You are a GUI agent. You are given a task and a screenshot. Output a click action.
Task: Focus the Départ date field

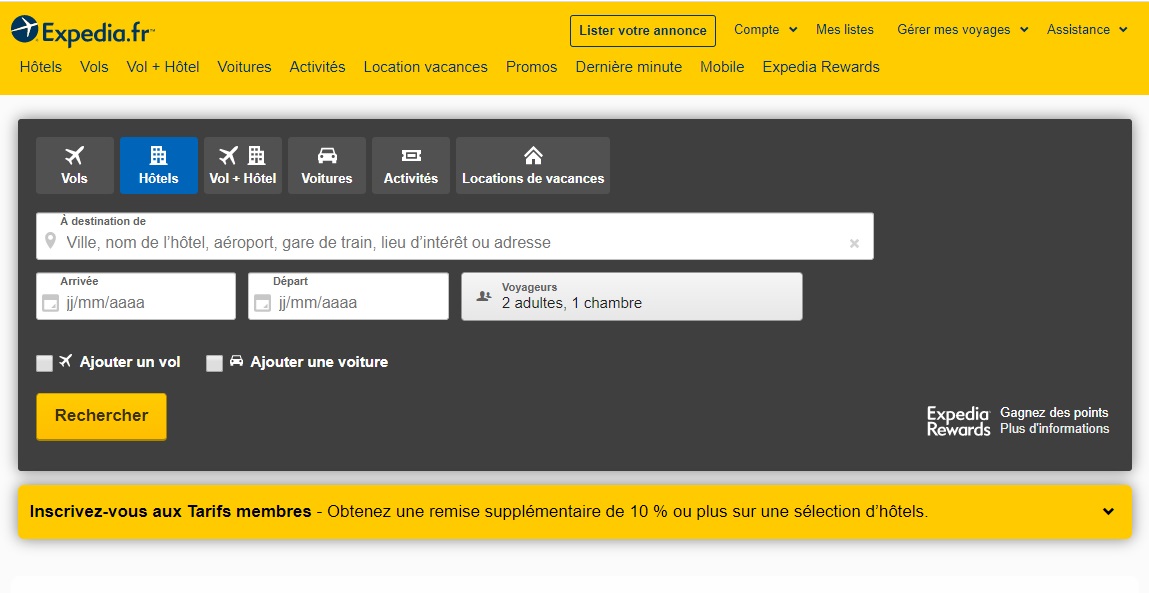349,296
